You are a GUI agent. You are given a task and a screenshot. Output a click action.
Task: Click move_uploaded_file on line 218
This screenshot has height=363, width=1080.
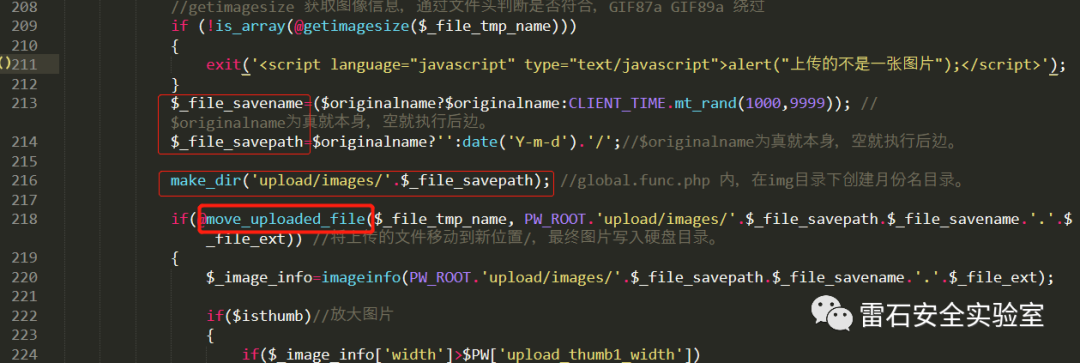coord(286,220)
